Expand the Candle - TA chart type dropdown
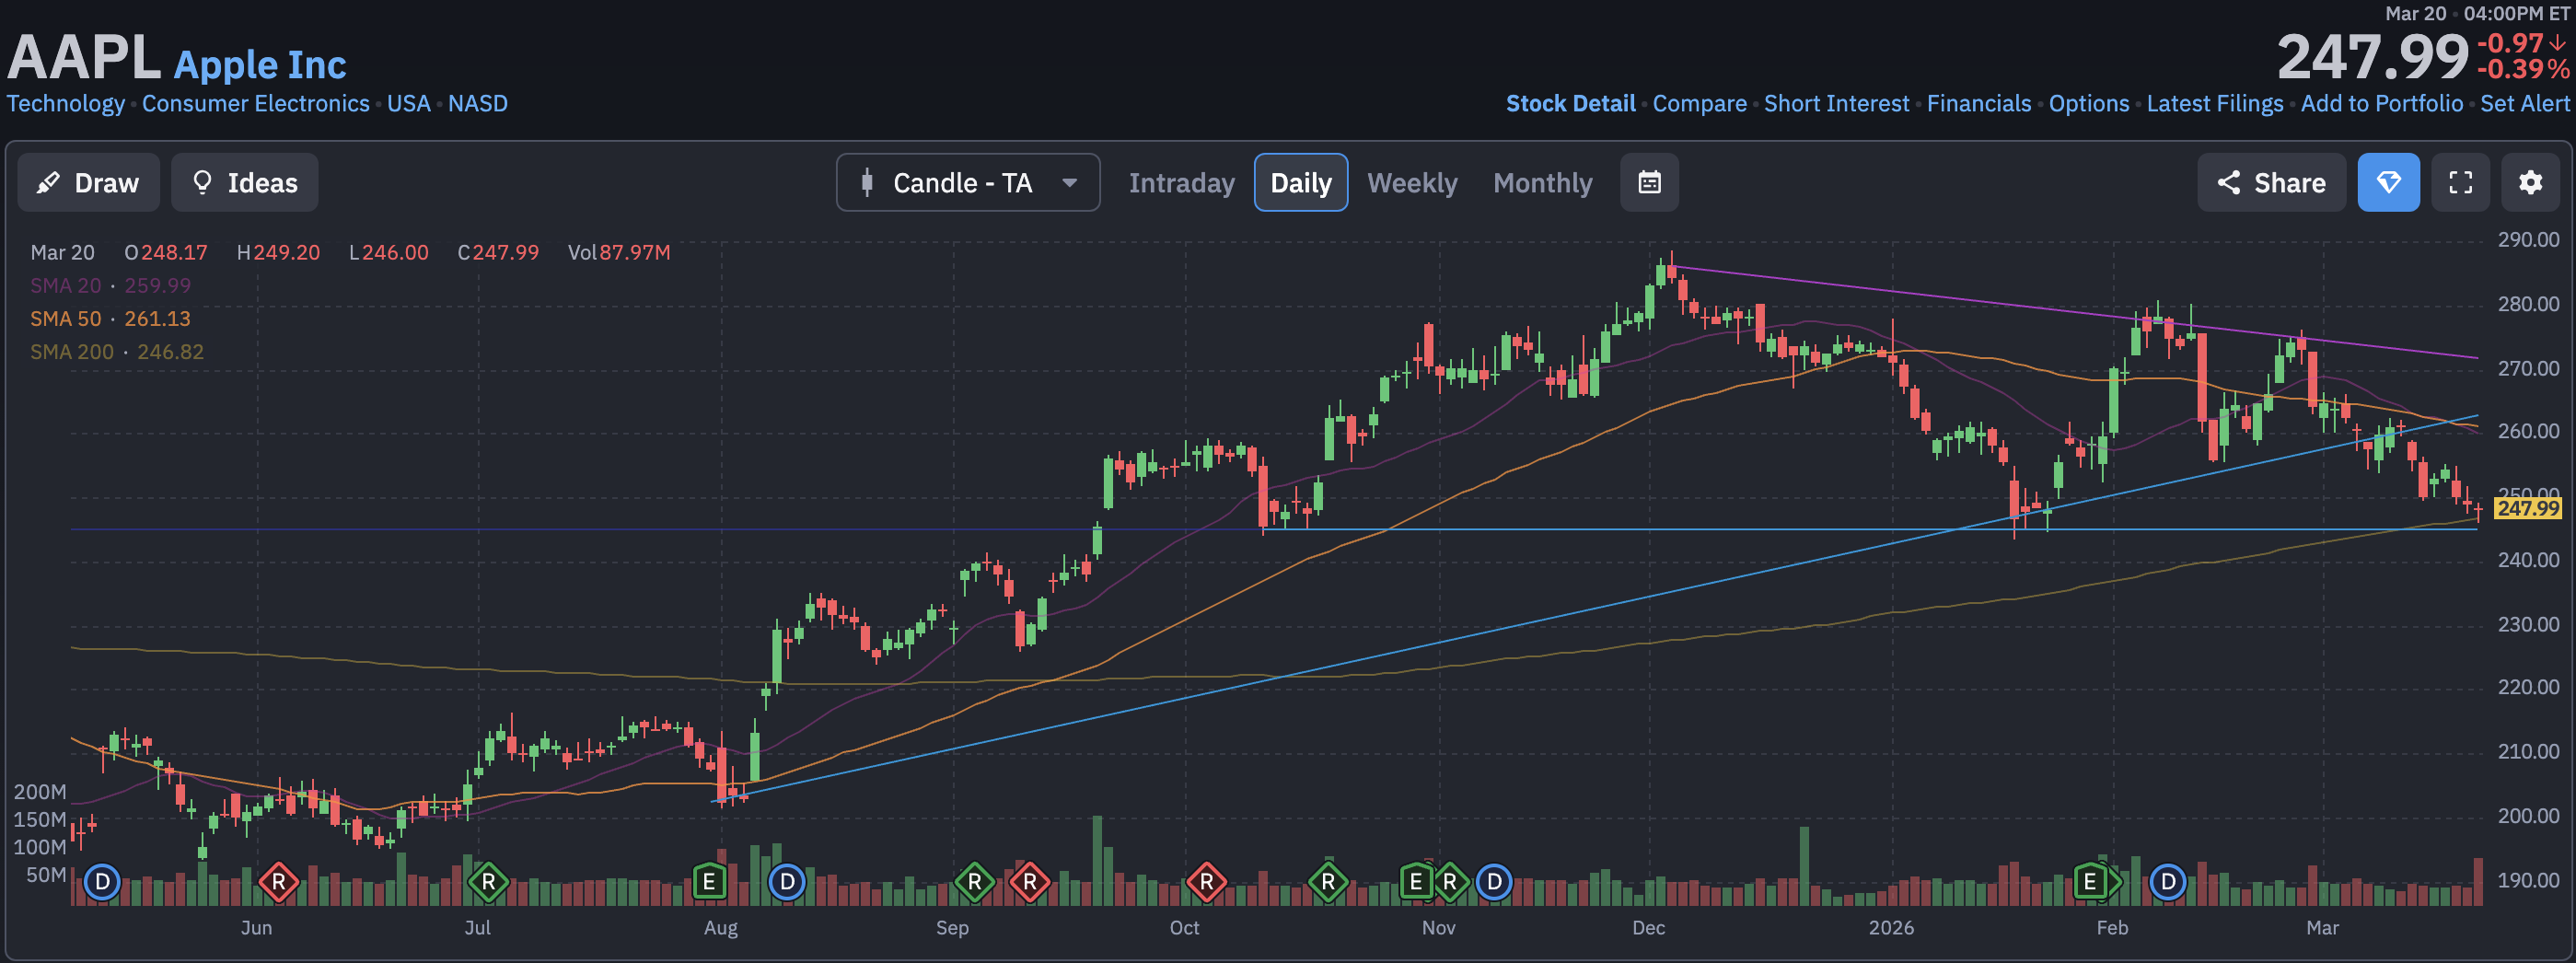Screen dimensions: 2576x963 [x=967, y=182]
